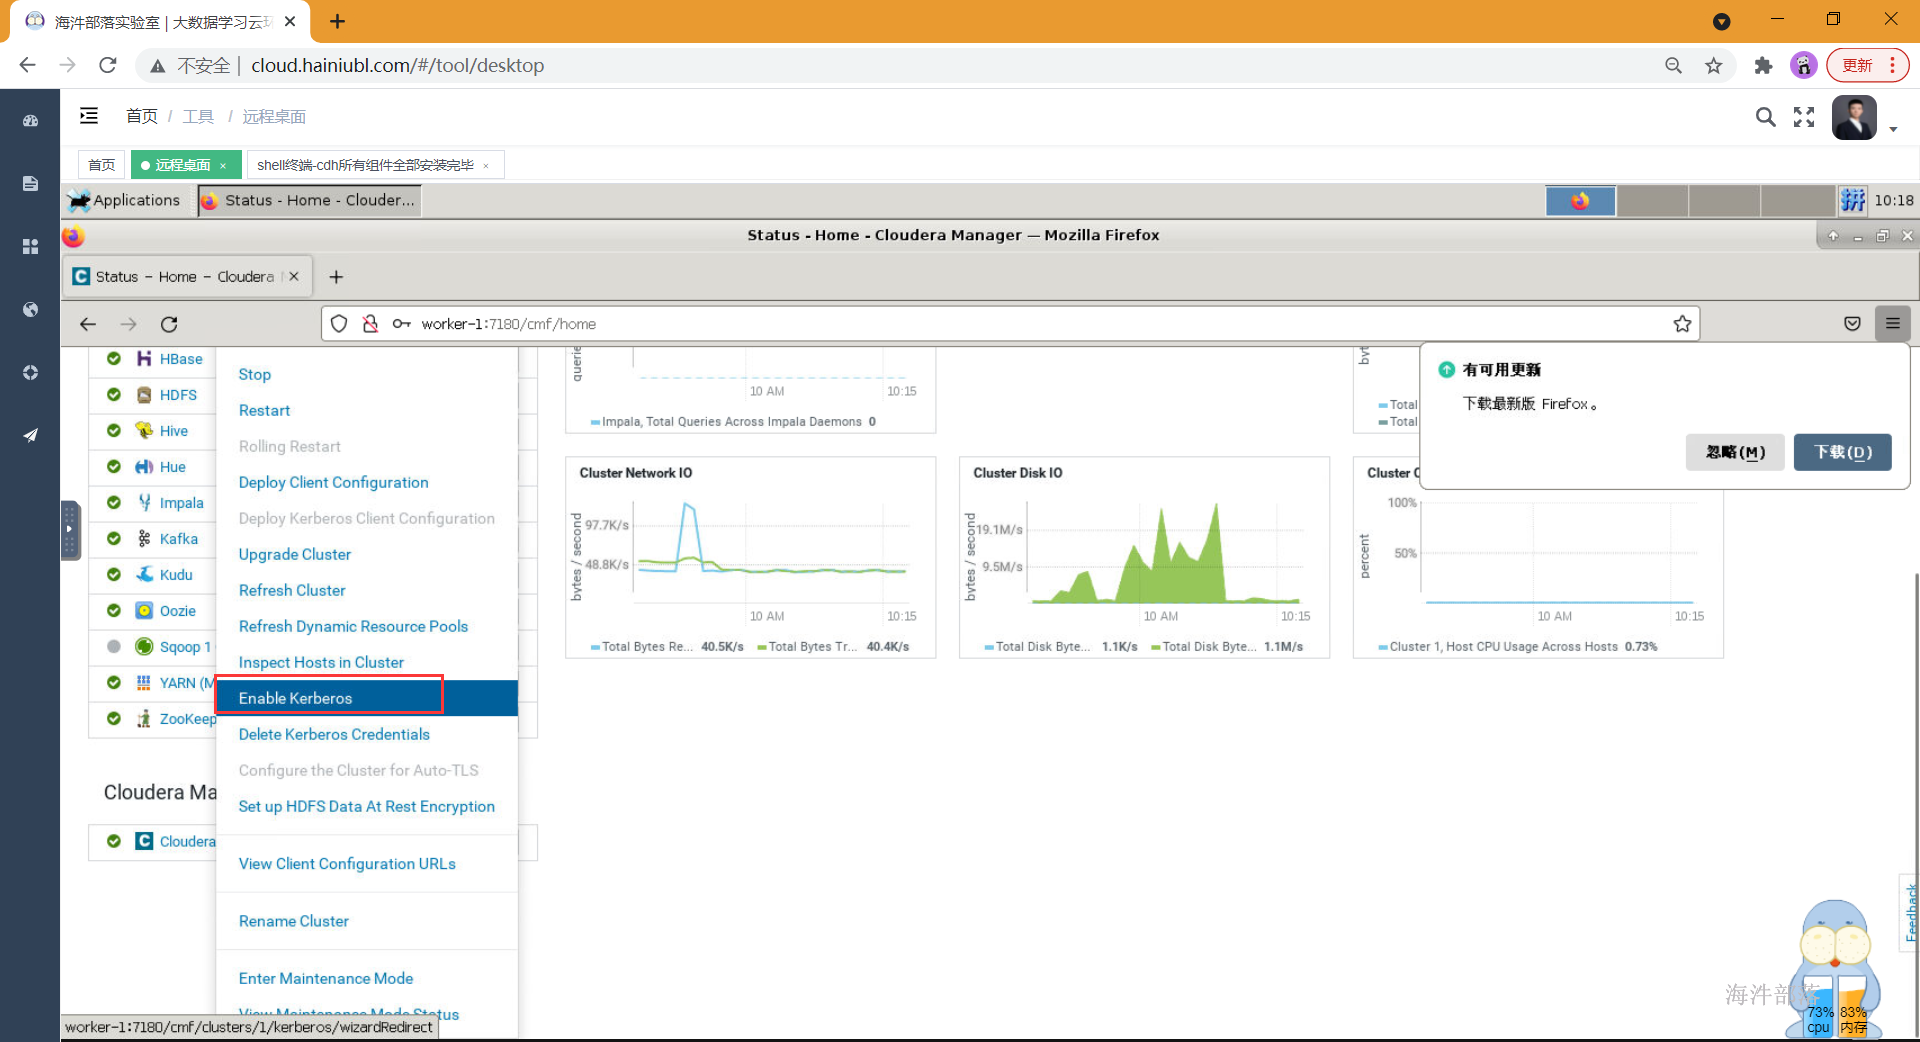The height and width of the screenshot is (1042, 1920).
Task: Toggle fullscreen in the Hainiu page header
Action: (1804, 117)
